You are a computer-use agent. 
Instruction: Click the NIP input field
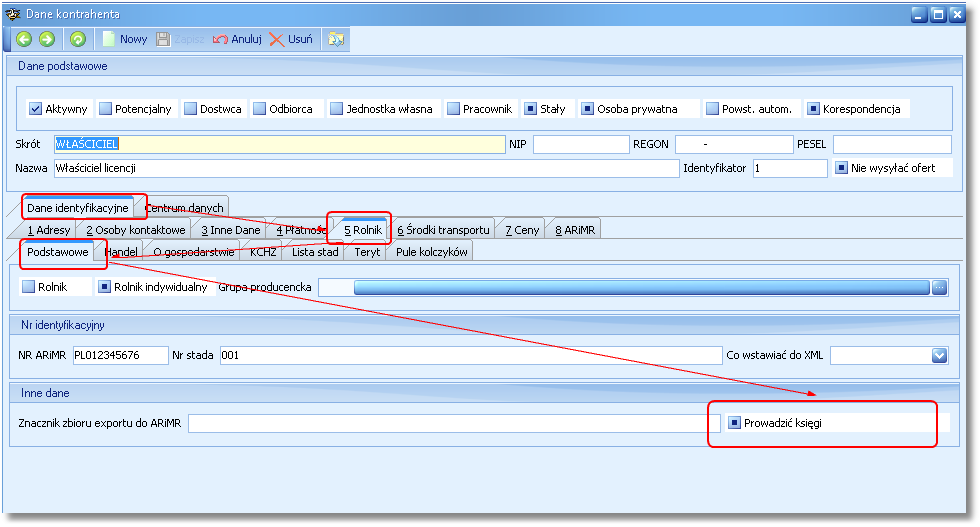click(581, 144)
